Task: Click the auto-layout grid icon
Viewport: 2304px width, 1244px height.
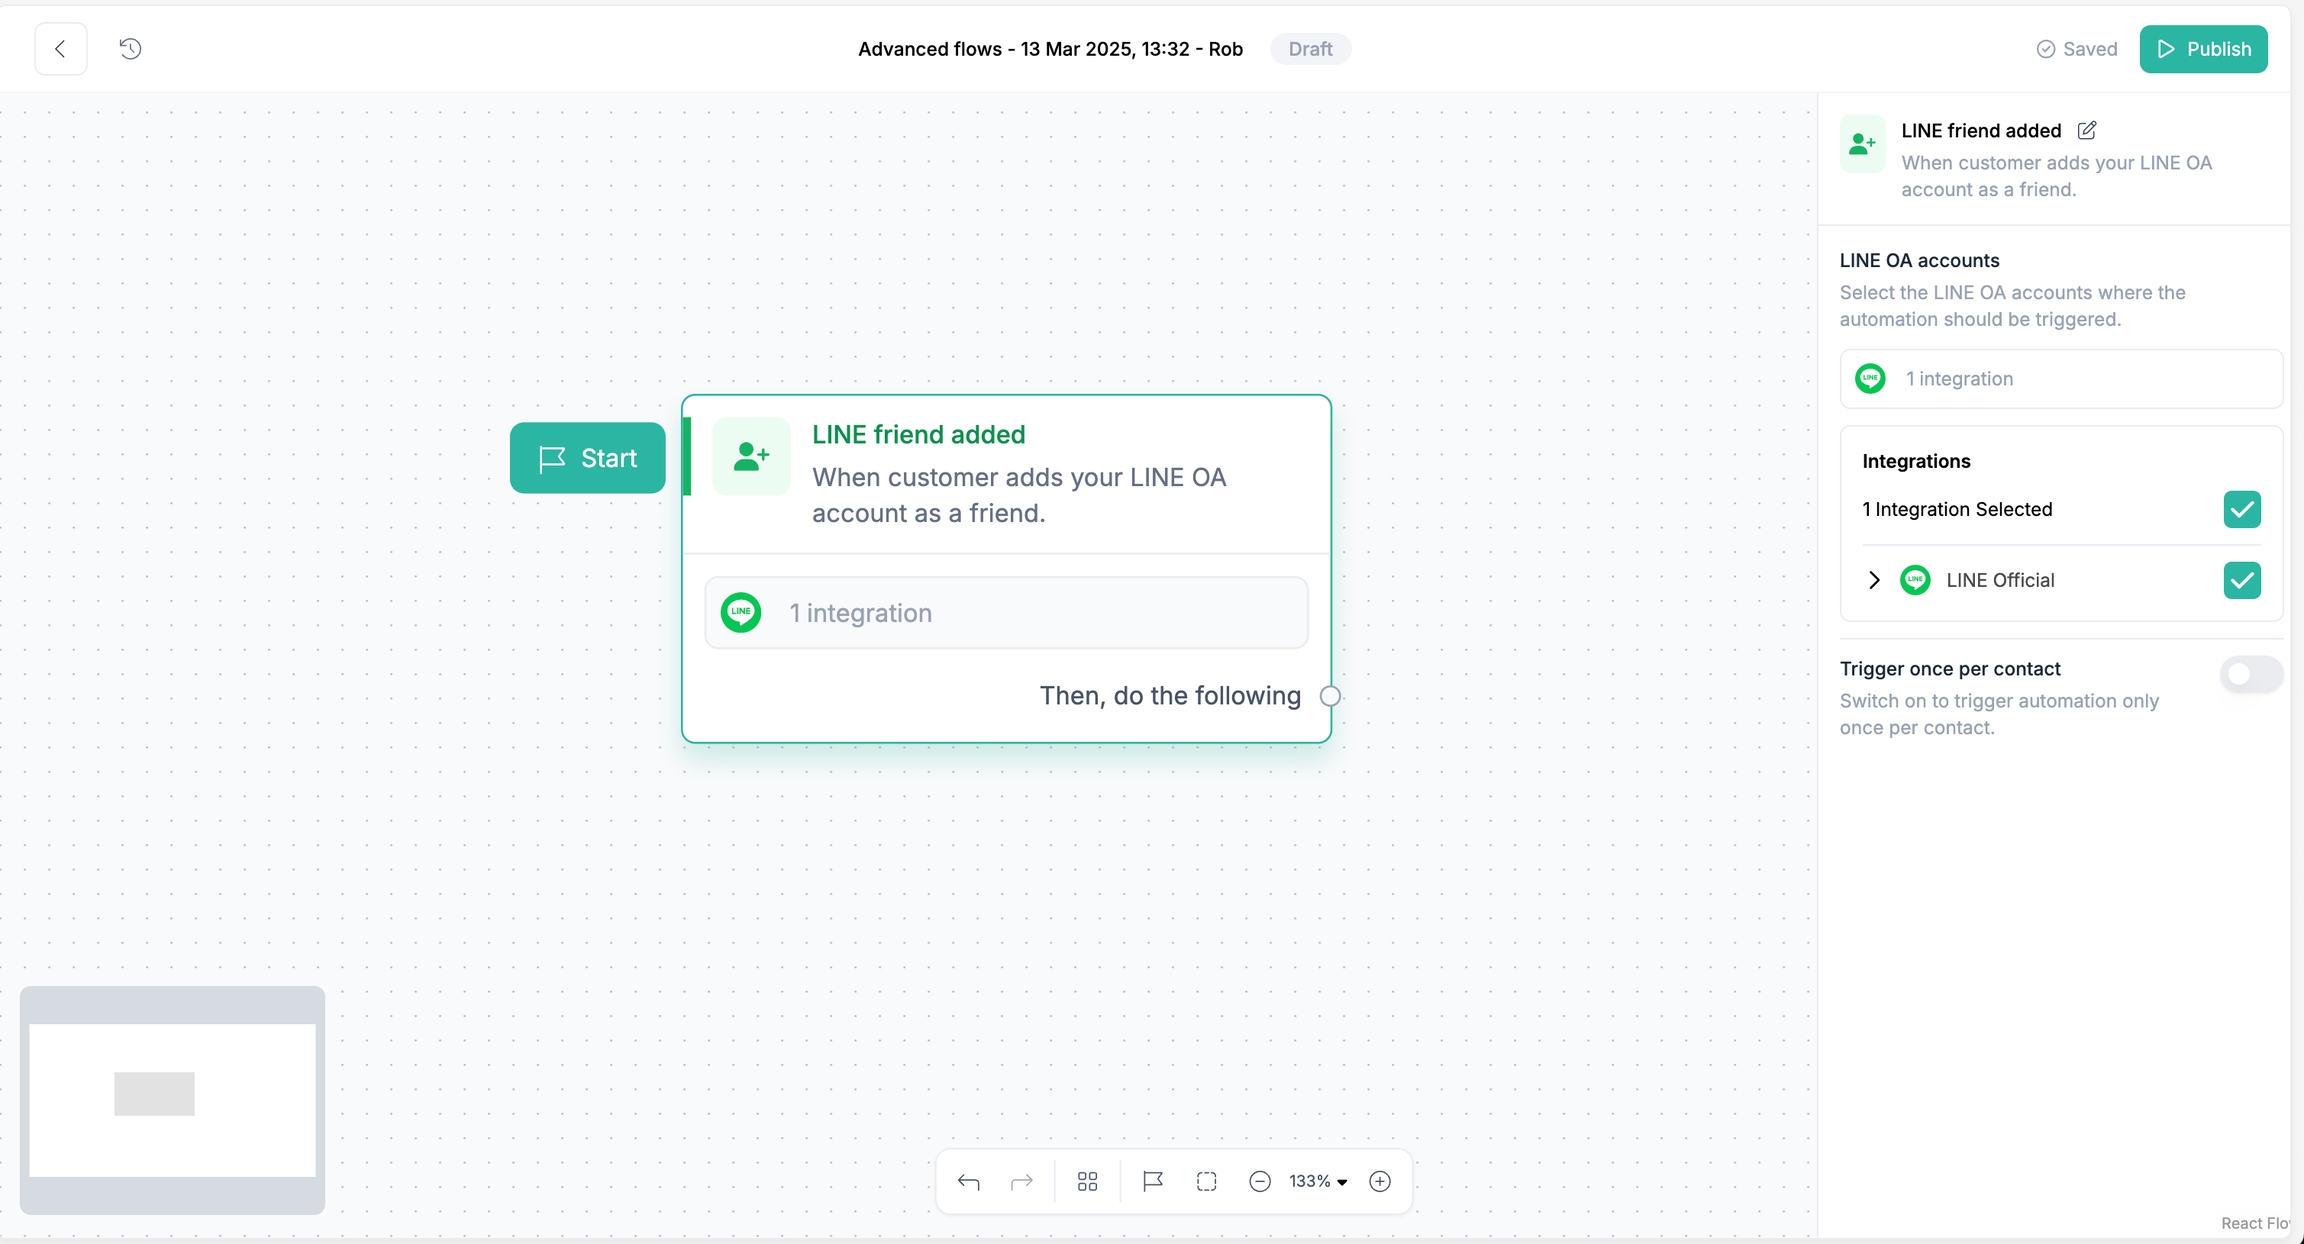Action: point(1087,1181)
